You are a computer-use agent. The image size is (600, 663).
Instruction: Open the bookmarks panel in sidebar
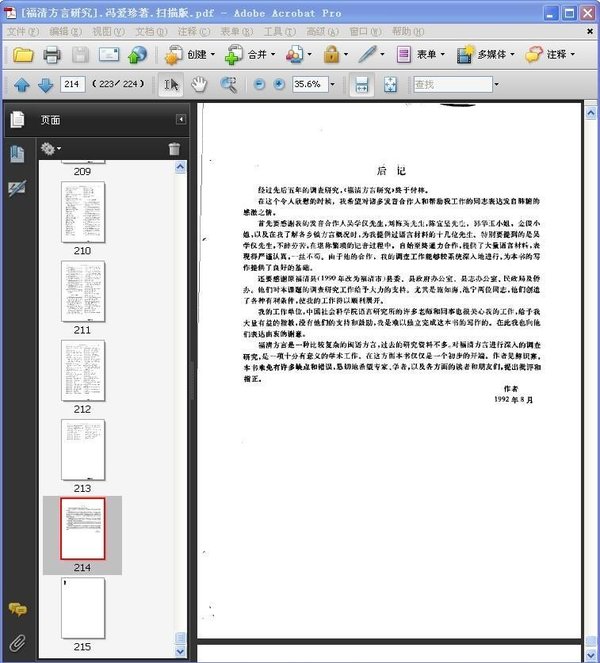pos(17,154)
